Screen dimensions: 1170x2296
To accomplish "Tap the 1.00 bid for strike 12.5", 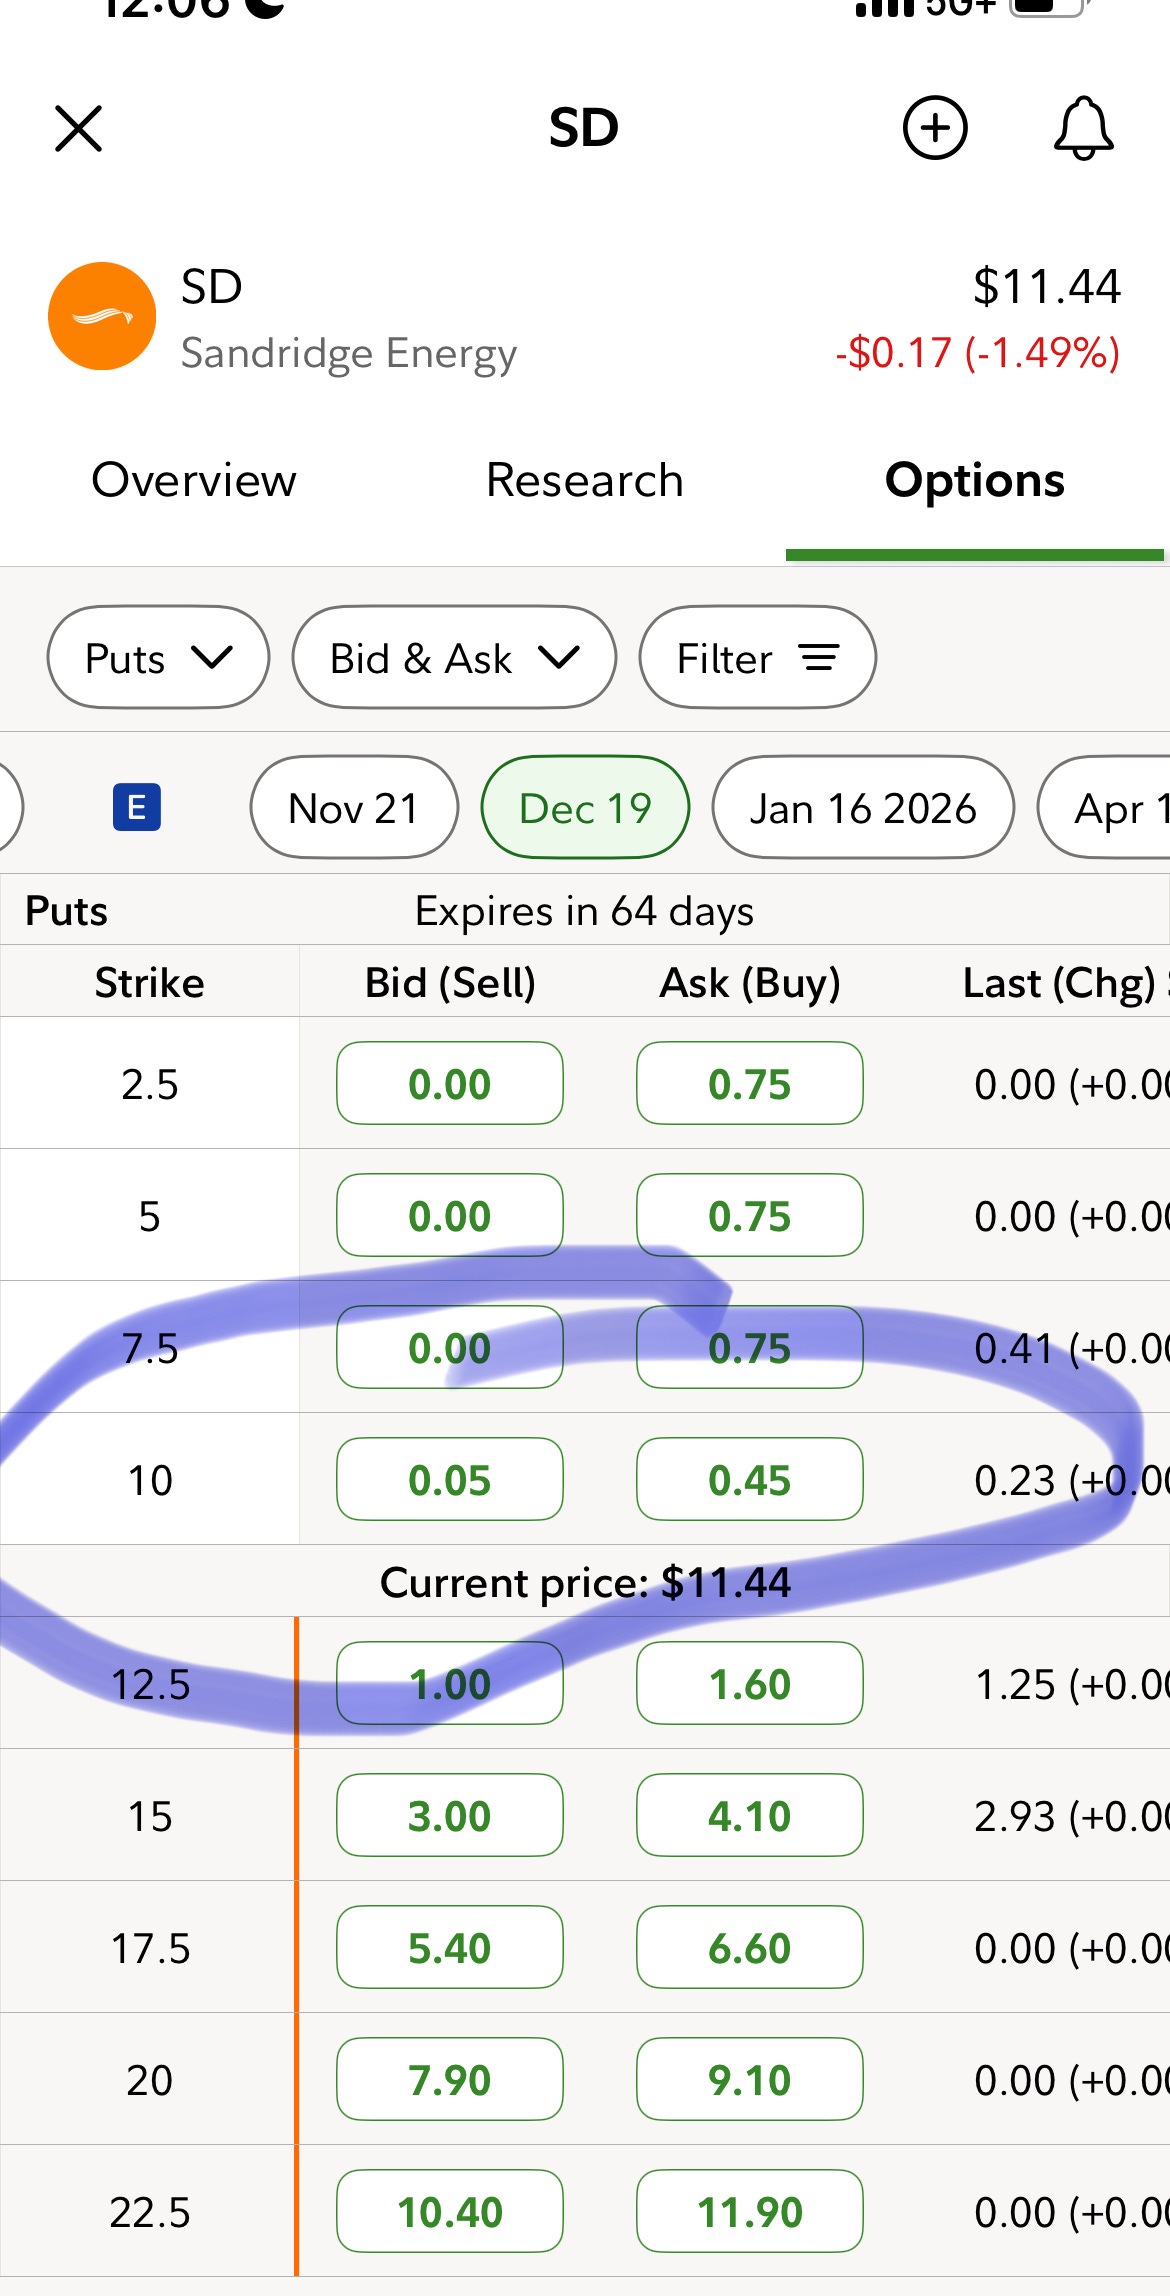I will click(450, 1683).
